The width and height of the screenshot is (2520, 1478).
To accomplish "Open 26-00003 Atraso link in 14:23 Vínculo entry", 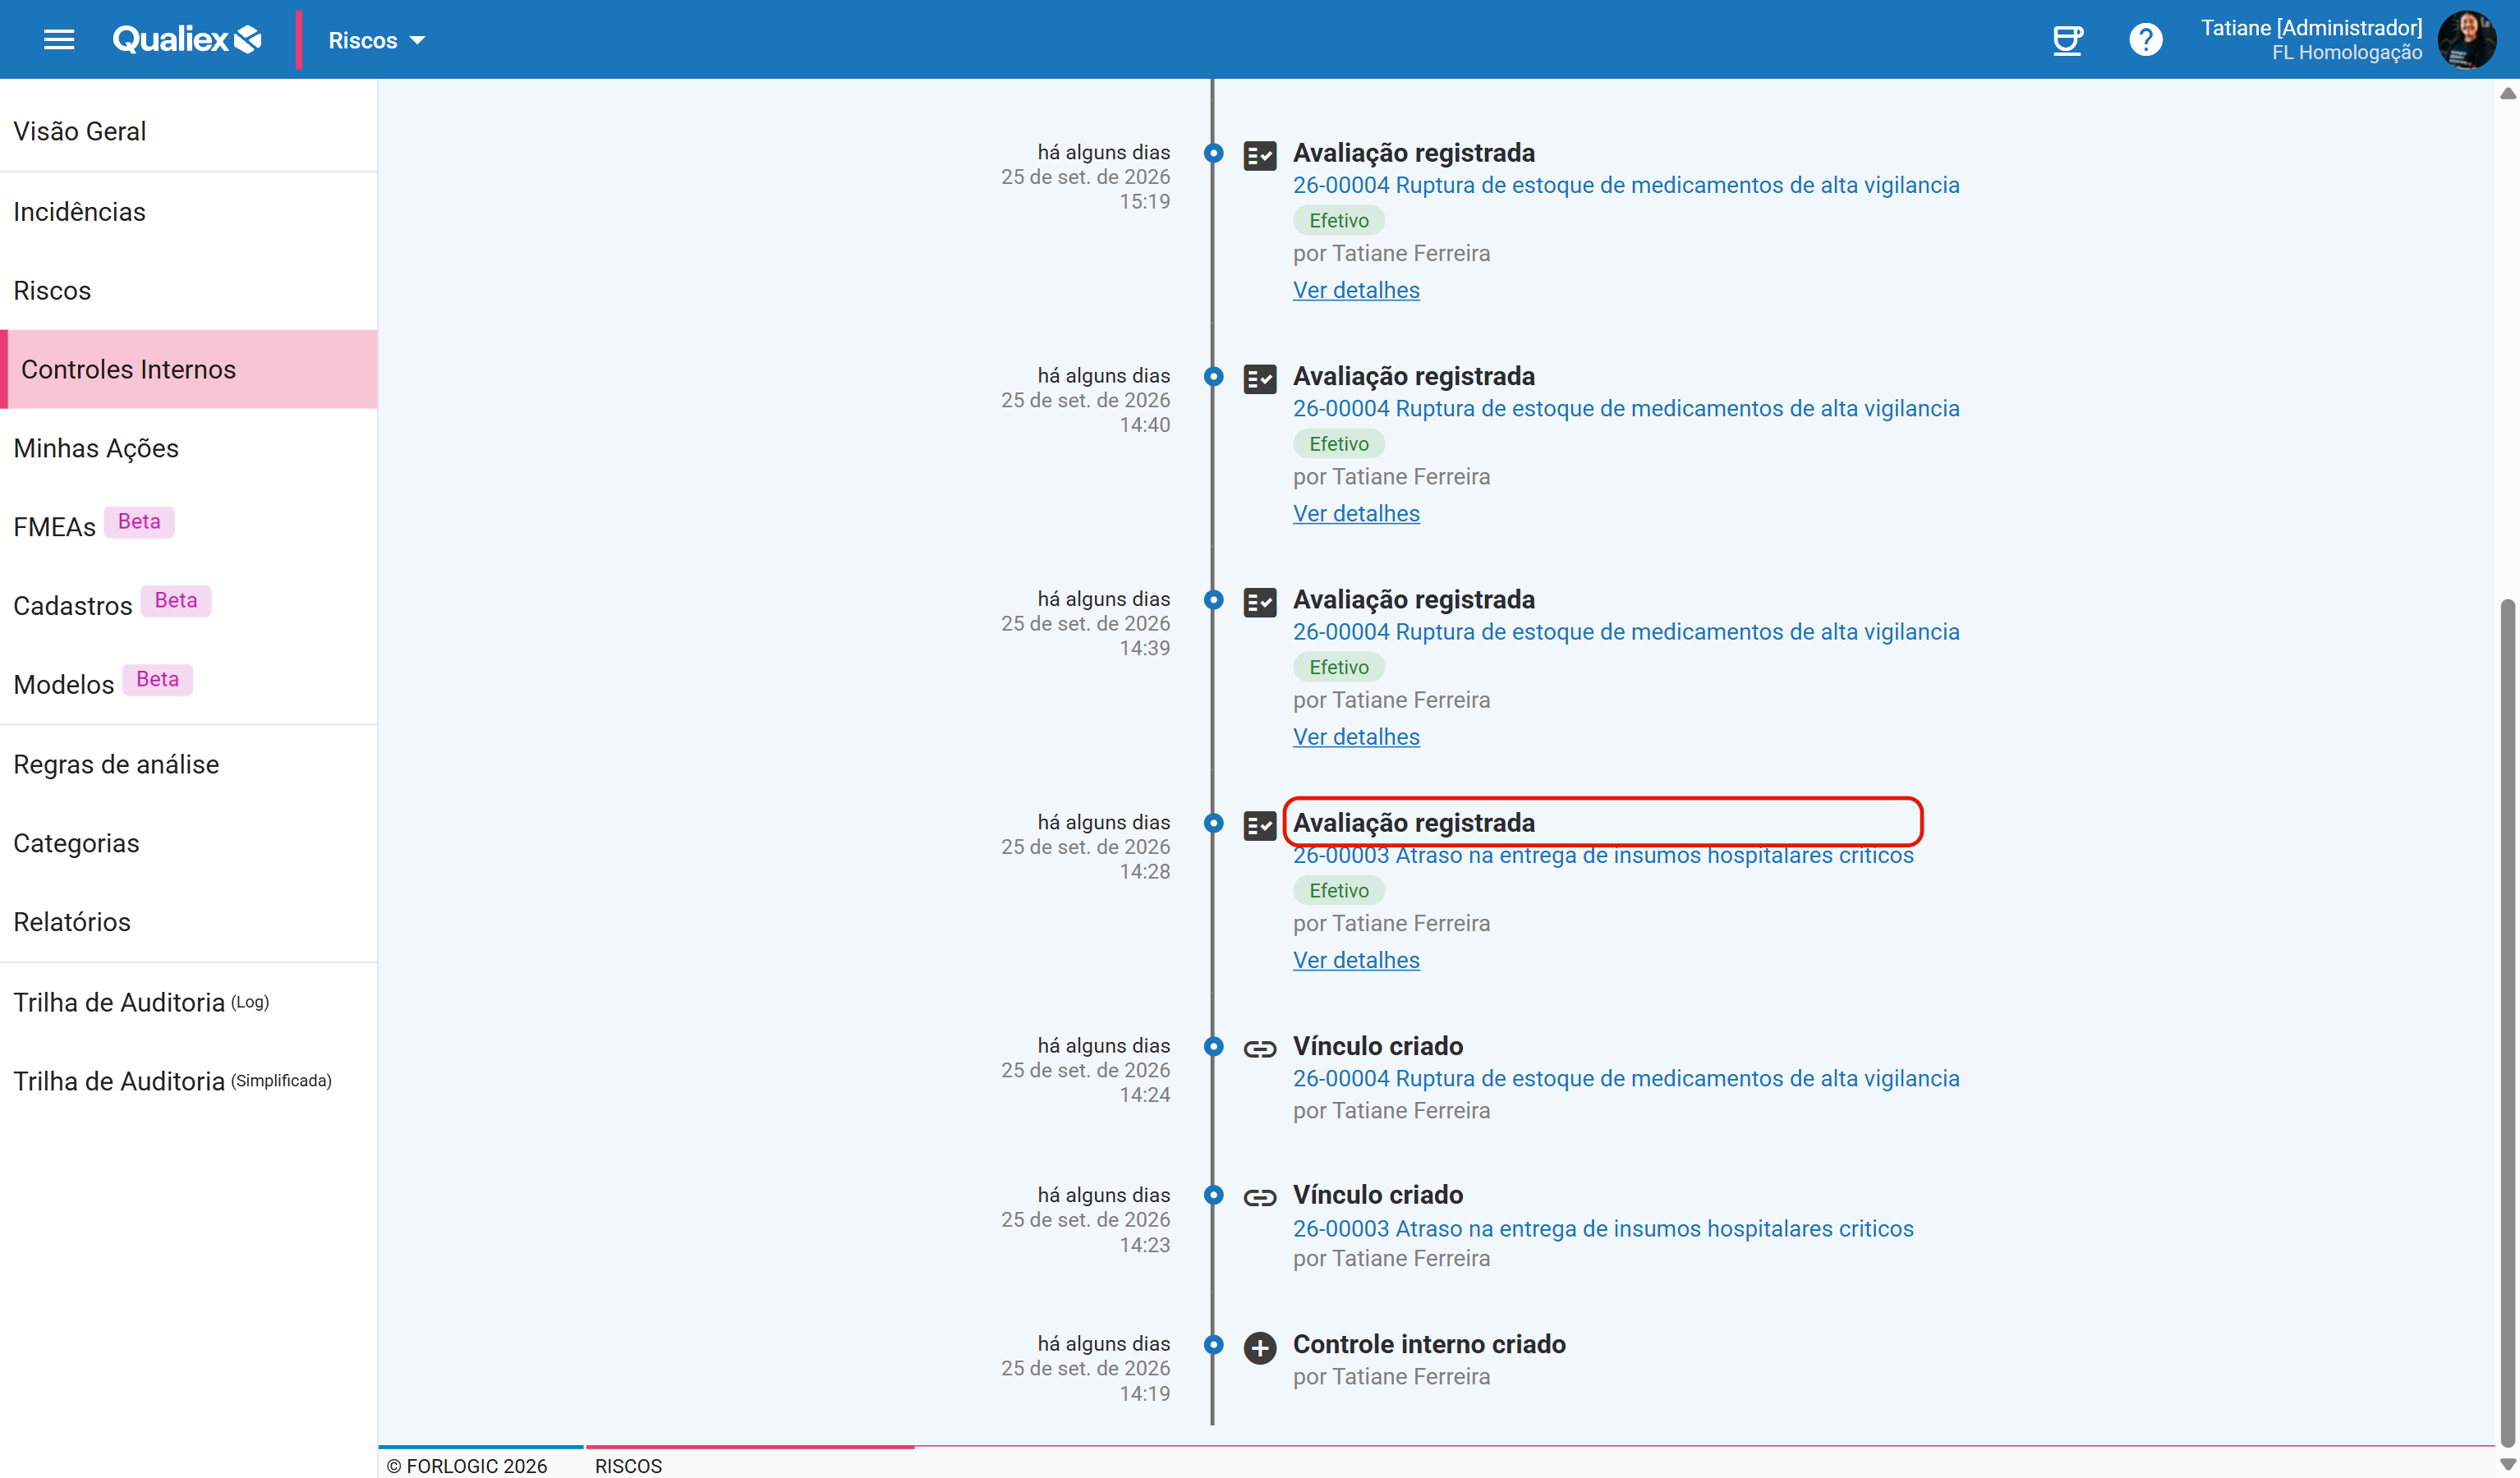I will (x=1603, y=1228).
